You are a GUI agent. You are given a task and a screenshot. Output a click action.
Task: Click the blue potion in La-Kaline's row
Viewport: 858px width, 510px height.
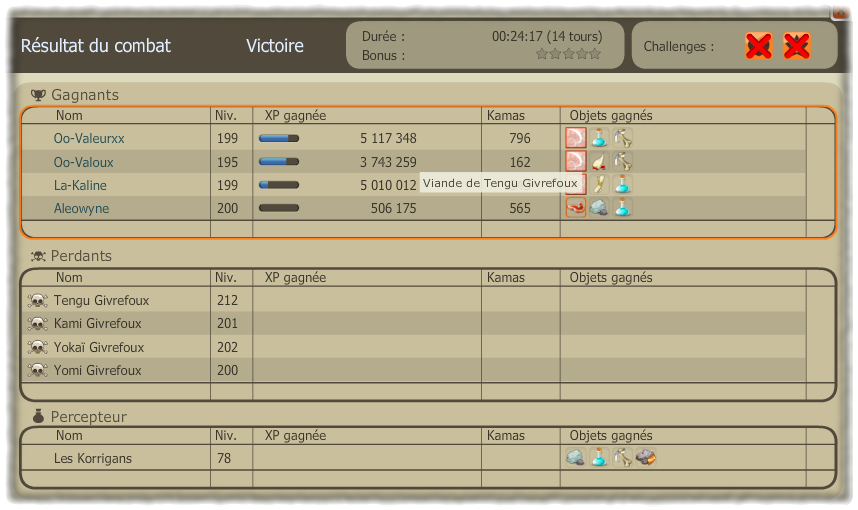click(623, 185)
